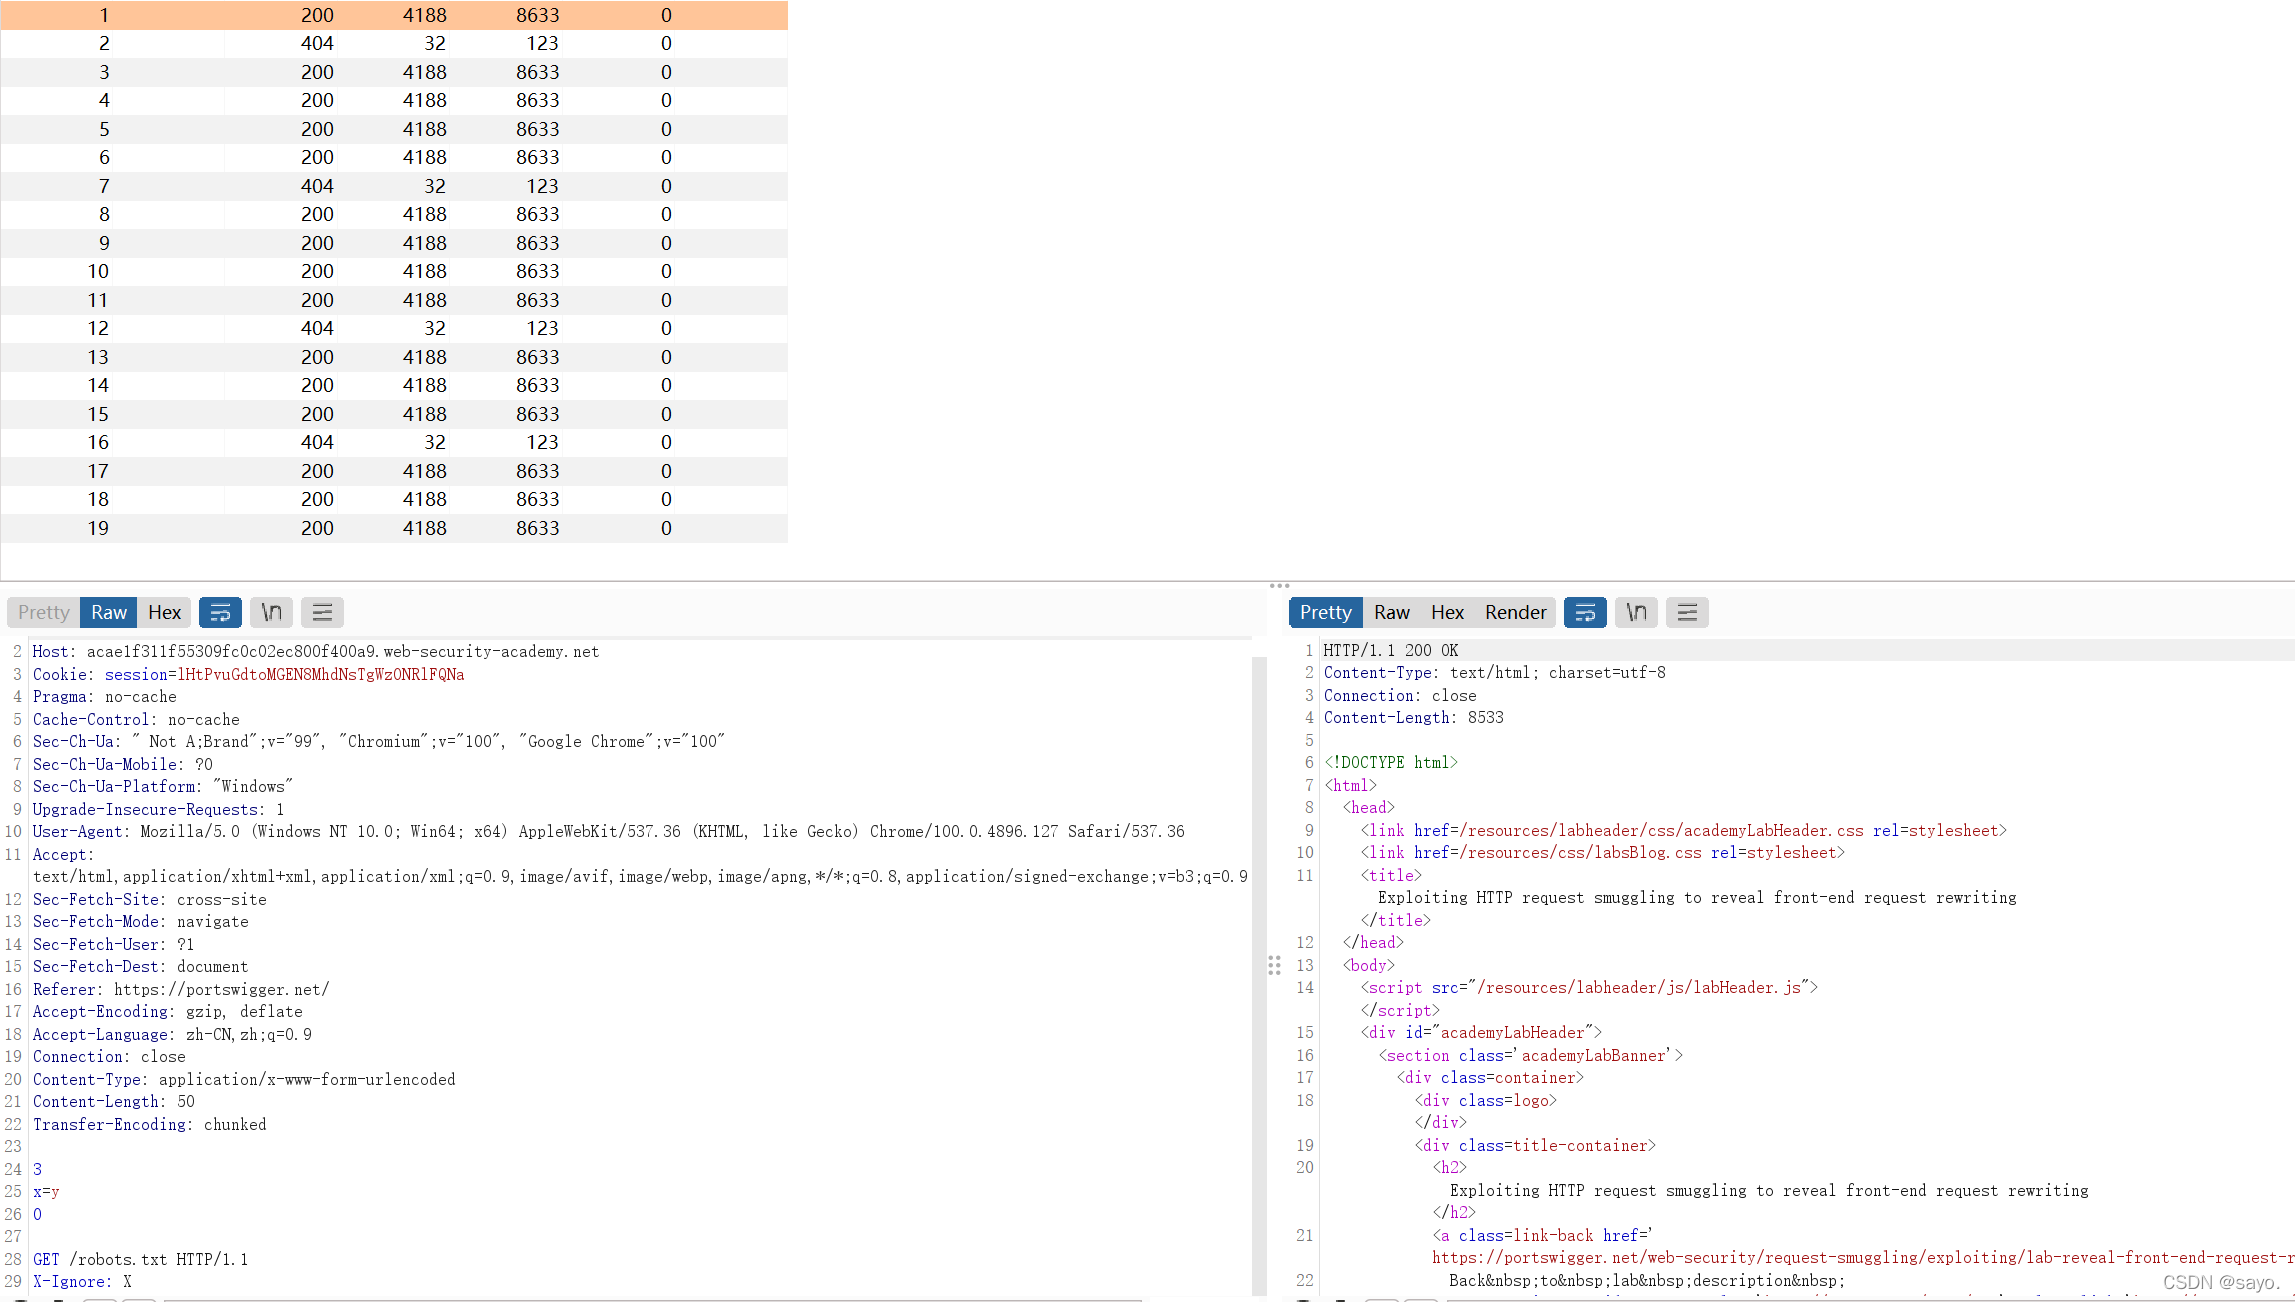Click the request panel vertical scrollbar
The image size is (2295, 1302).
[1259, 975]
